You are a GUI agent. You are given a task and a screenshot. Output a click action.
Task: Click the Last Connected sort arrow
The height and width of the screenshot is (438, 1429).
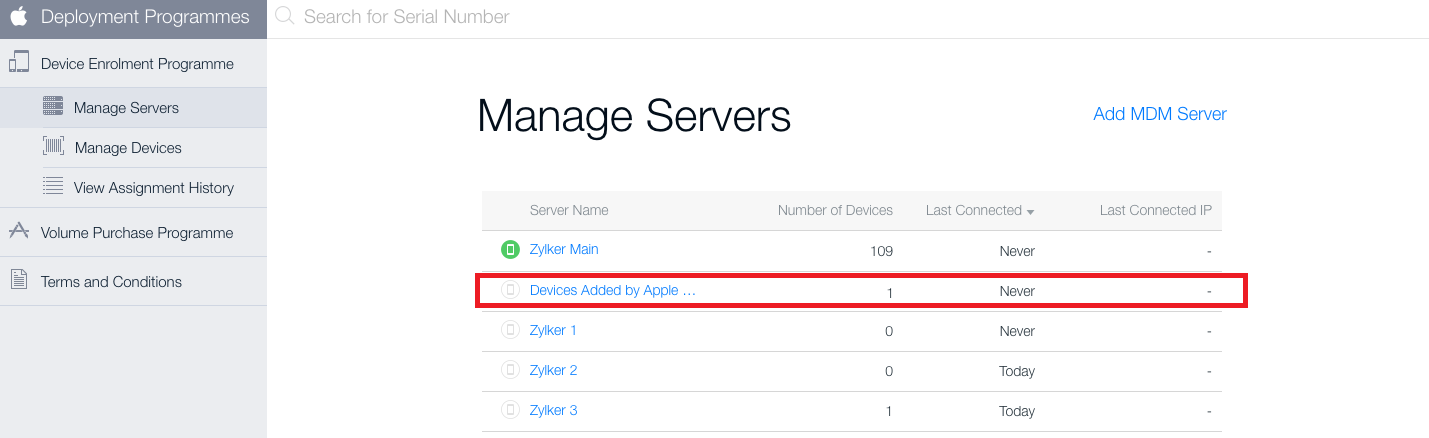coord(1030,211)
